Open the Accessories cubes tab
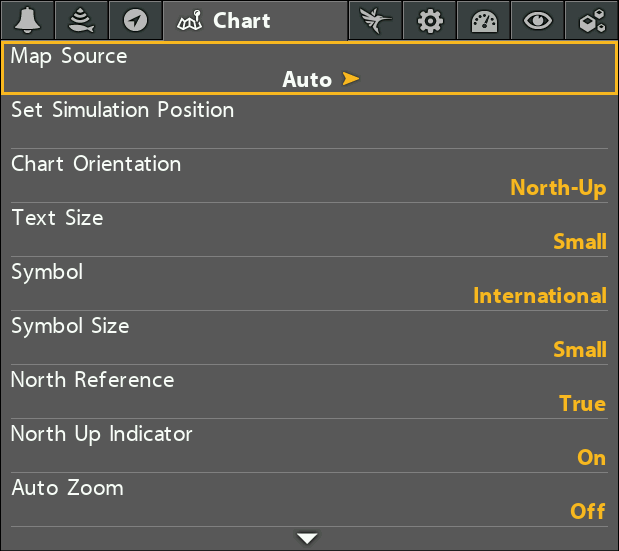The image size is (619, 551). coord(592,20)
